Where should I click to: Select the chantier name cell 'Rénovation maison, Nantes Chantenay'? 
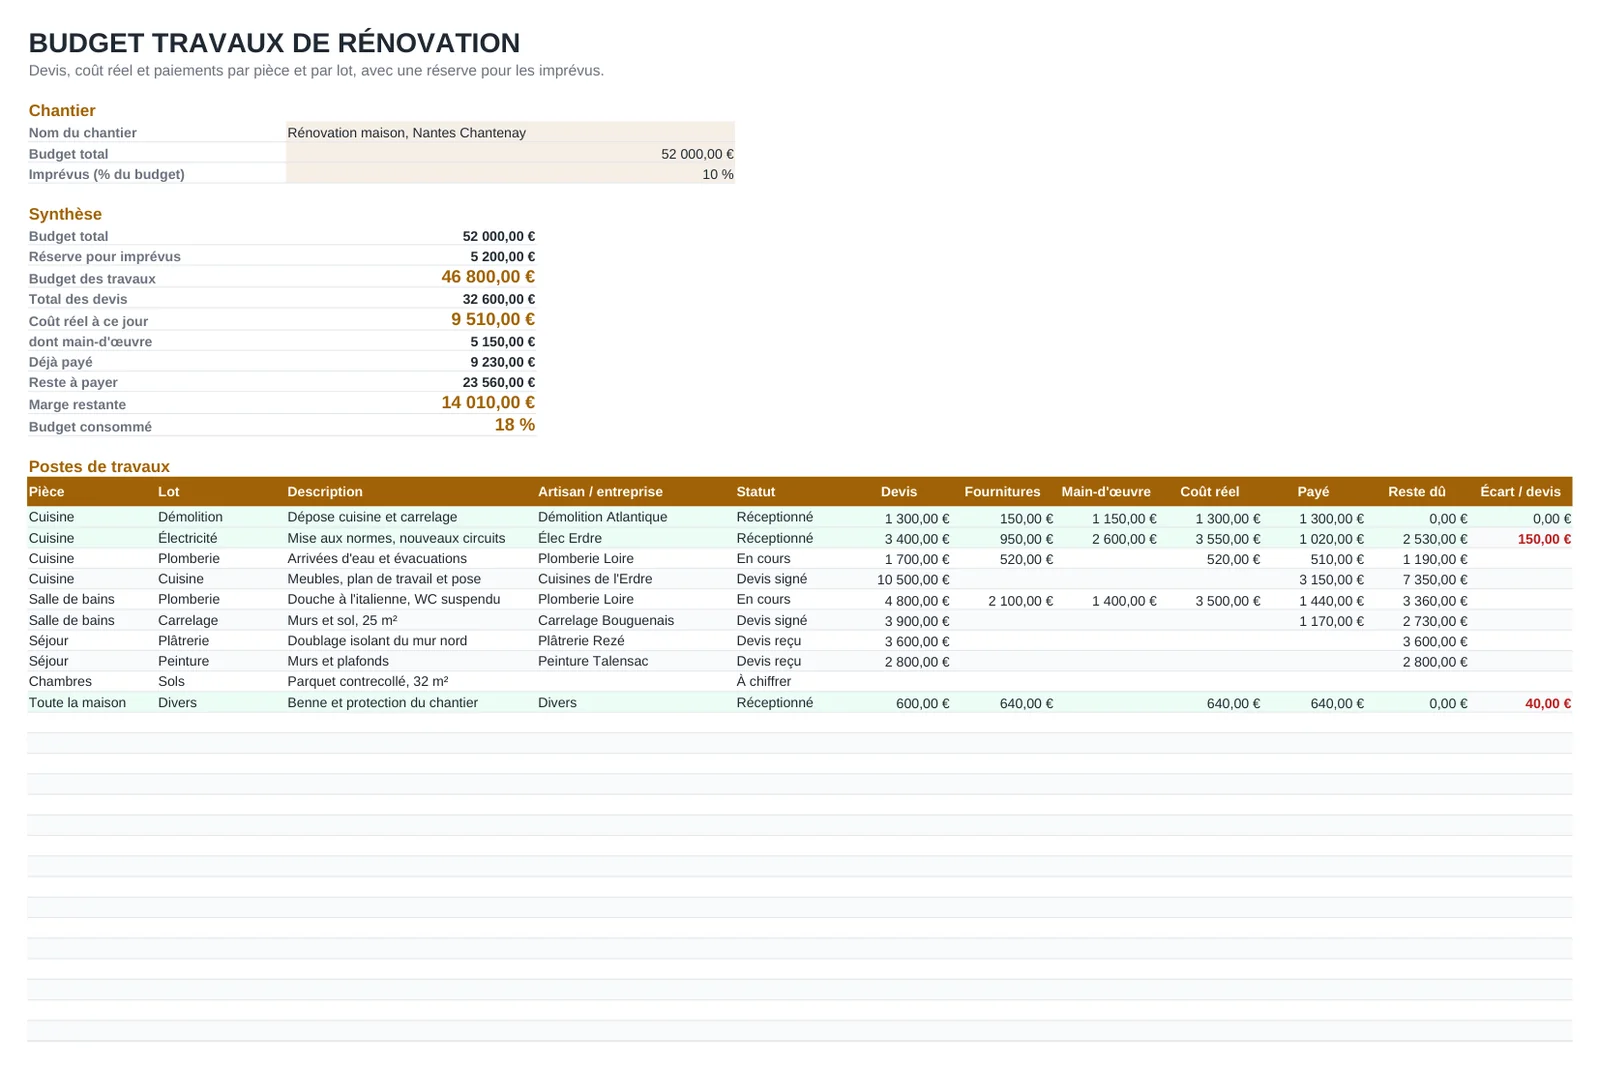pyautogui.click(x=510, y=132)
